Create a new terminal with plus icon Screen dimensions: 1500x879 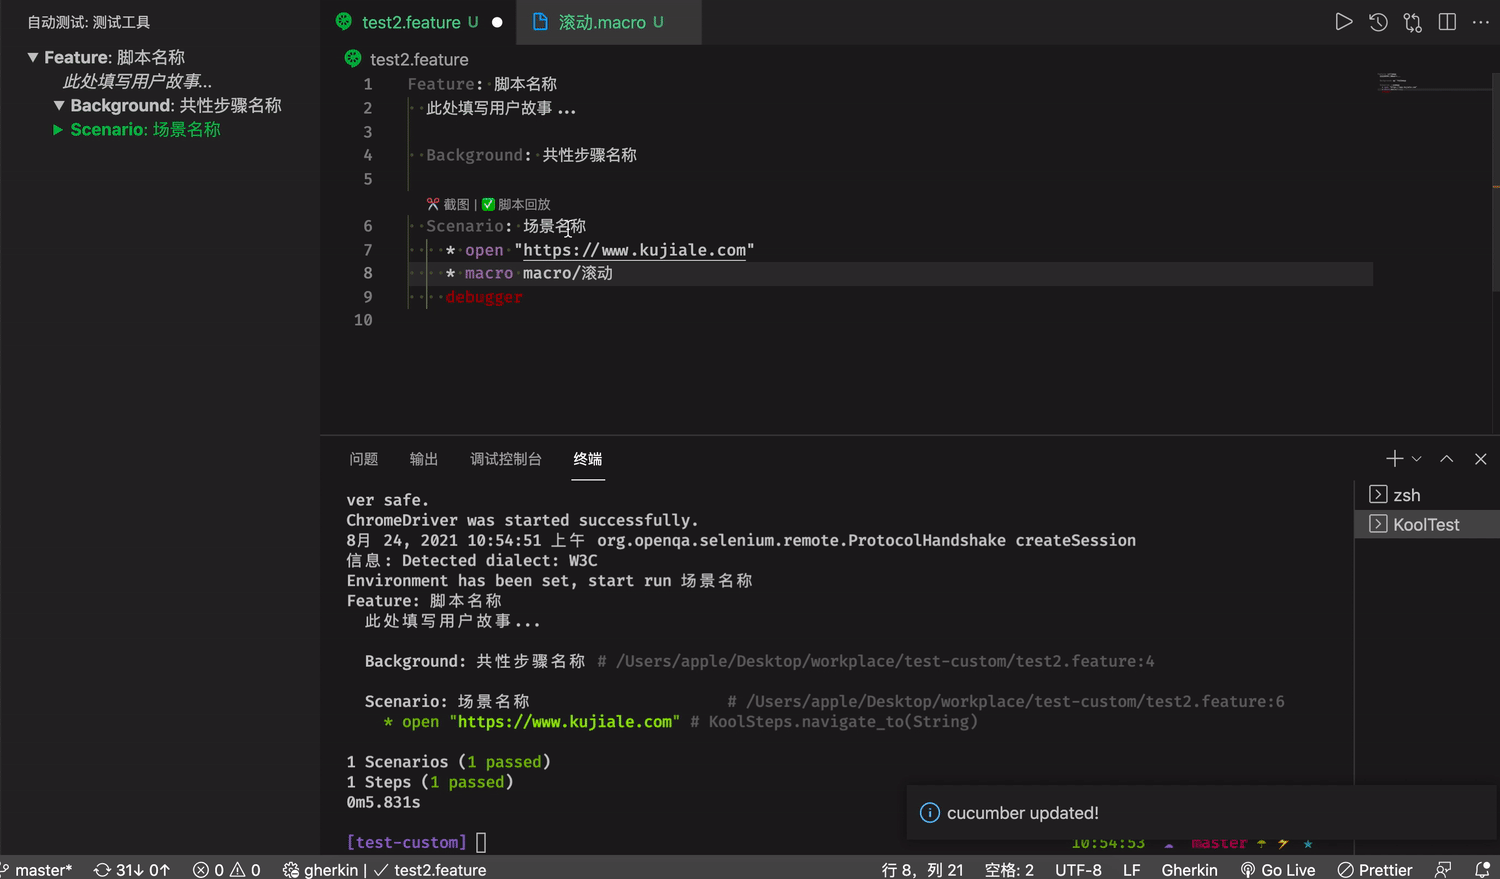click(x=1394, y=459)
